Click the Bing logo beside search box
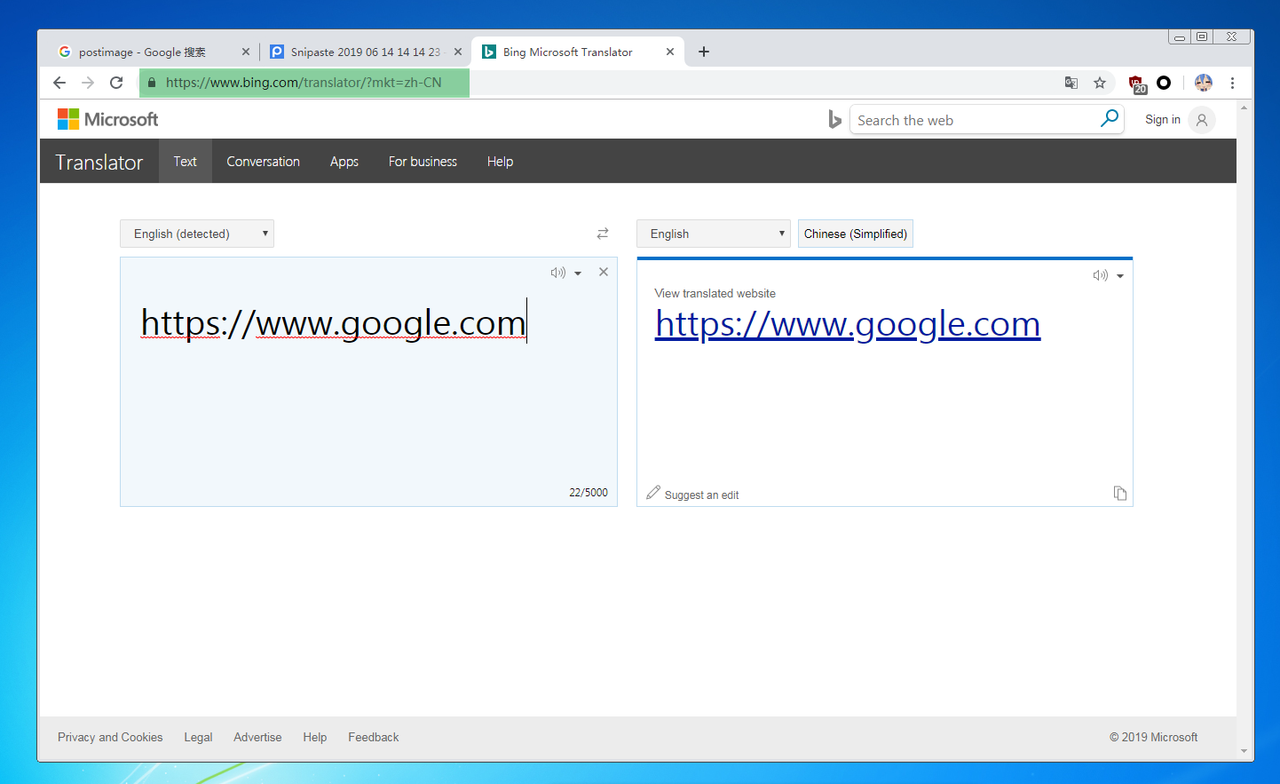Screen dimensions: 1280x784 click(835, 120)
